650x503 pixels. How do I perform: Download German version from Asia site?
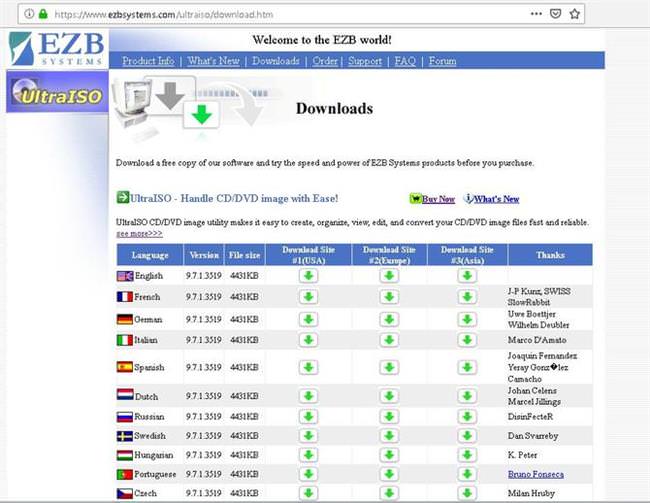[467, 319]
